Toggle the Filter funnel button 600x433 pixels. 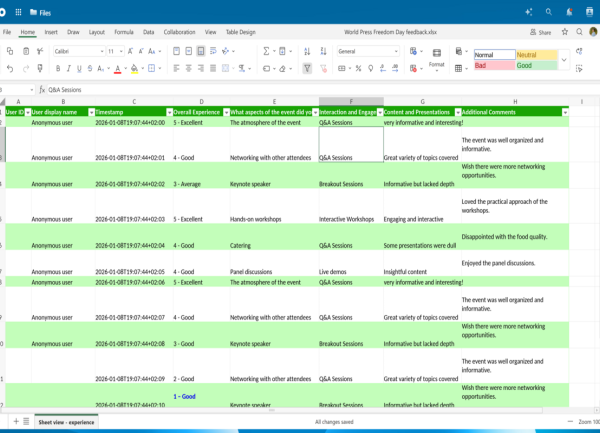point(307,68)
